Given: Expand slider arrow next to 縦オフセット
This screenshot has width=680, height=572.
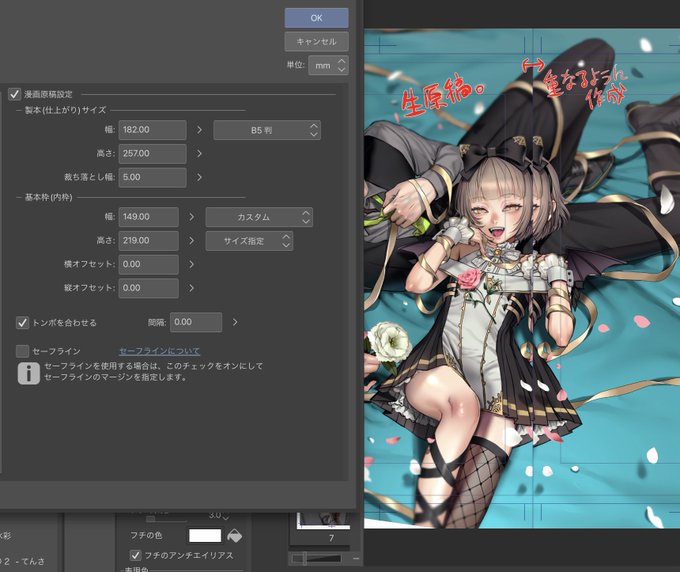Looking at the screenshot, I should [x=192, y=288].
